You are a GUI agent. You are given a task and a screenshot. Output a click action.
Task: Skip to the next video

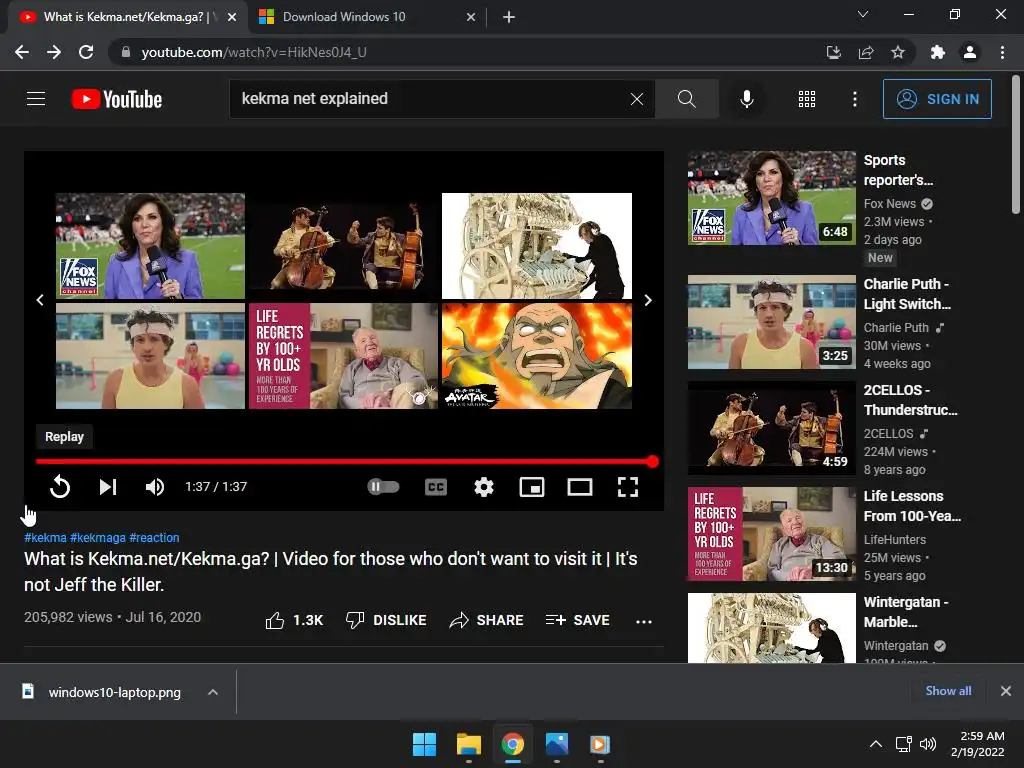click(108, 487)
